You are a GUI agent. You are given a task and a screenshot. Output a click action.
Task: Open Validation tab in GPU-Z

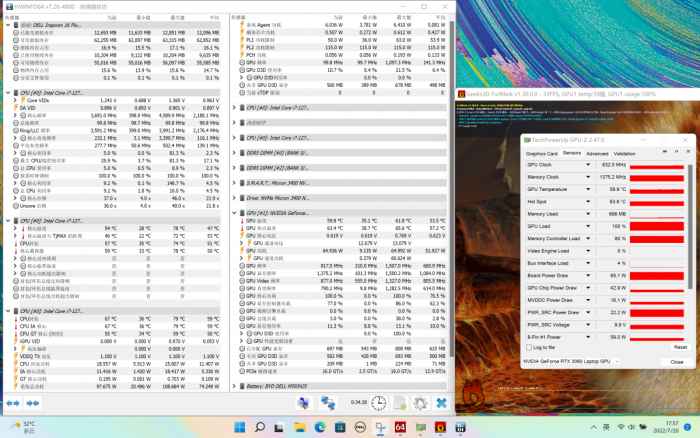625,154
